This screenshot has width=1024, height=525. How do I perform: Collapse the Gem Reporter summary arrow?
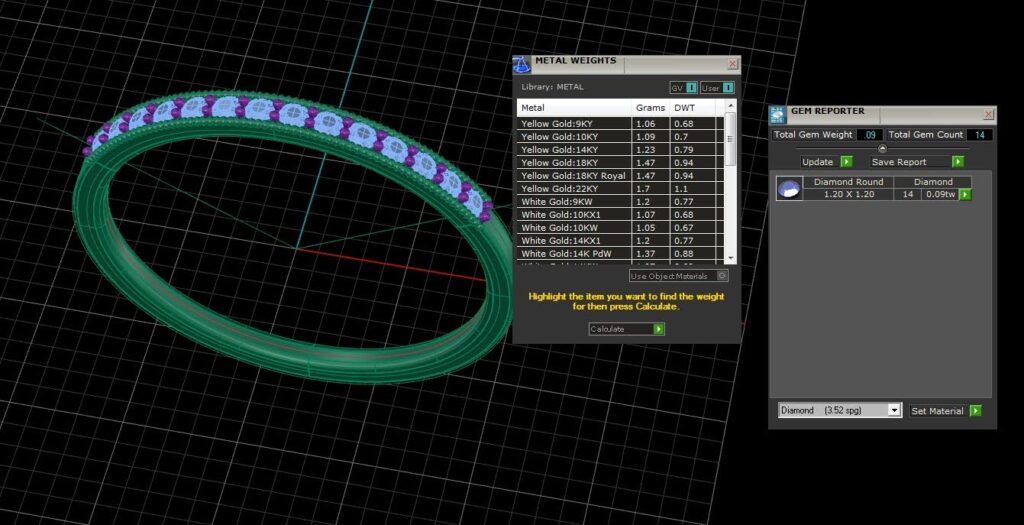(883, 148)
